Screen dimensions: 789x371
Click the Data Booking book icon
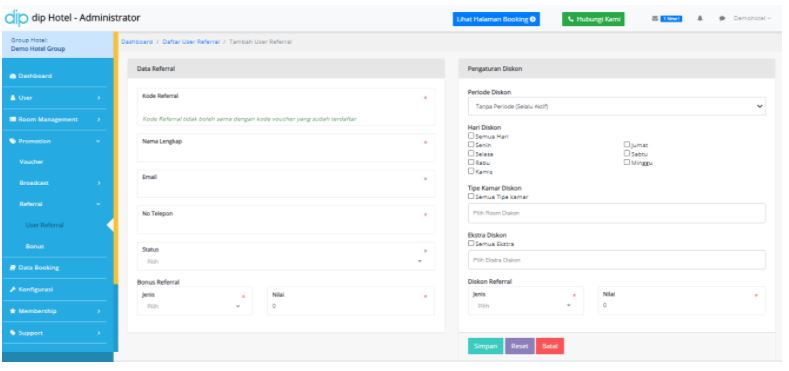coord(13,268)
